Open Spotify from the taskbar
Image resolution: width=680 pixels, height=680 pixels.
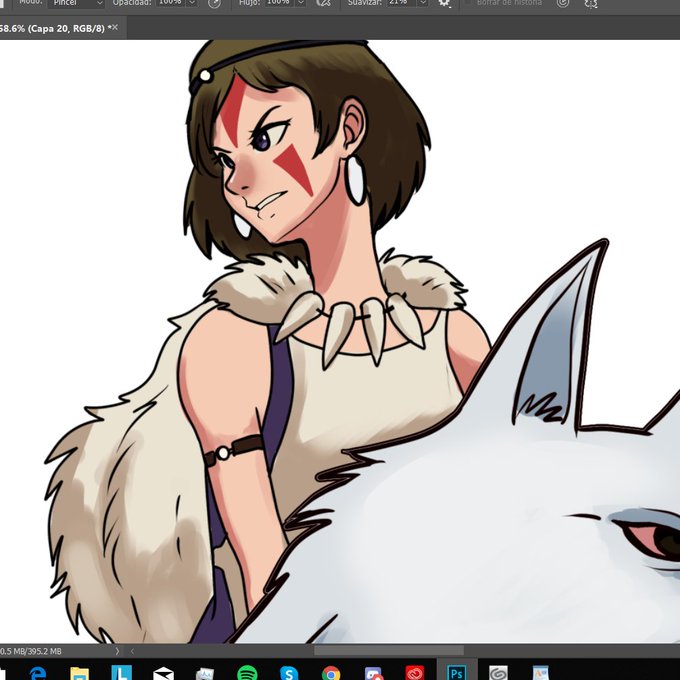click(x=247, y=673)
